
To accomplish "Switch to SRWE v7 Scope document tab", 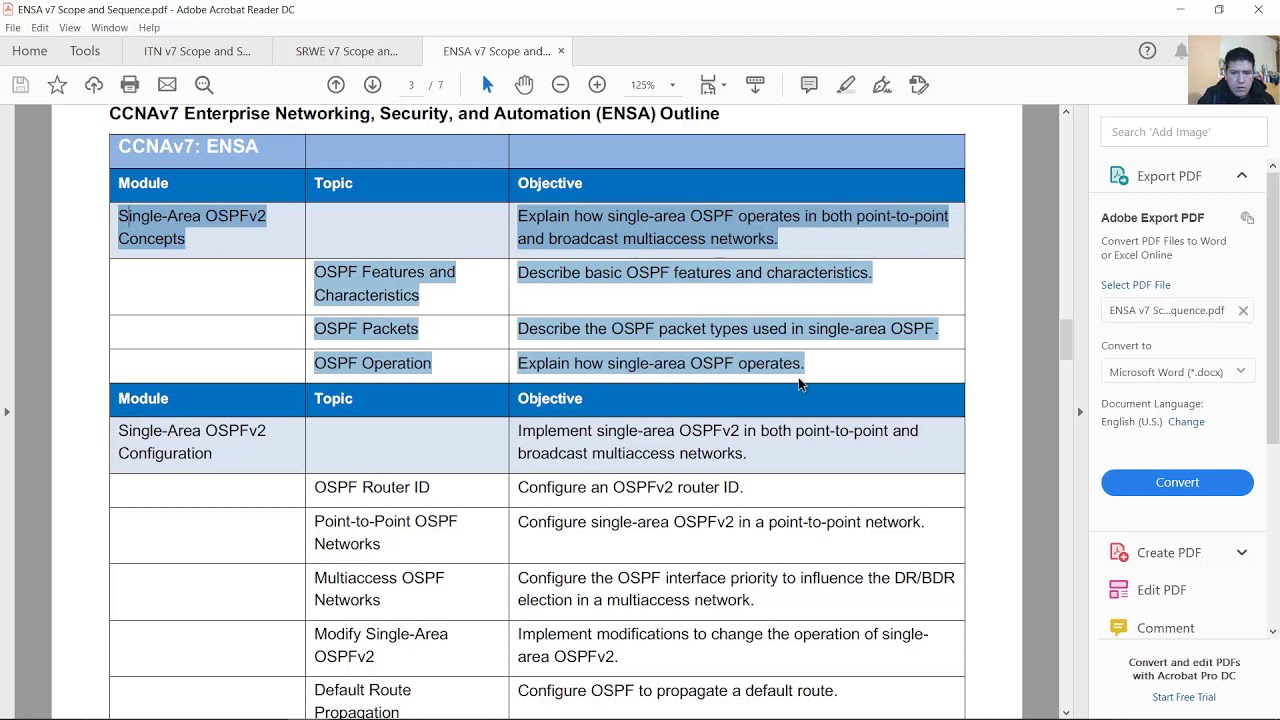I will (x=347, y=51).
